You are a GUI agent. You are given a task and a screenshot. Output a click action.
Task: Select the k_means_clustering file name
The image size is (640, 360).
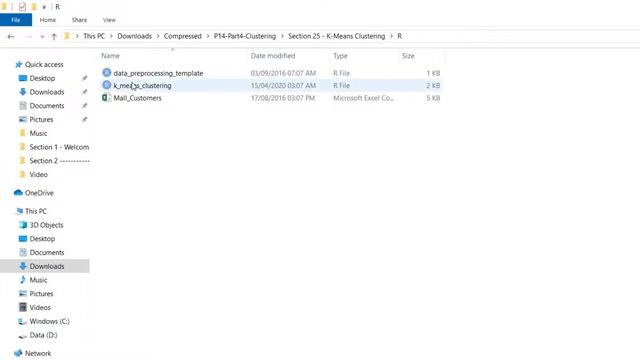tap(142, 85)
